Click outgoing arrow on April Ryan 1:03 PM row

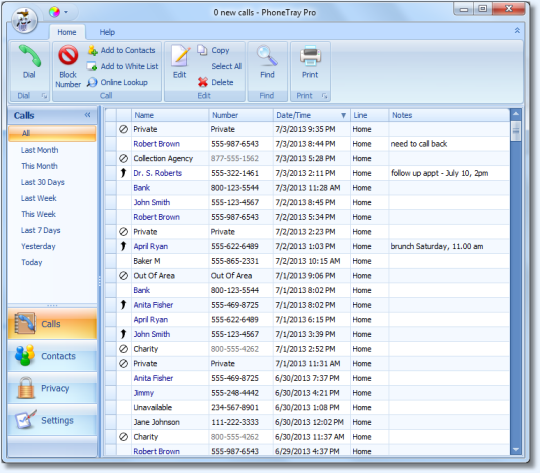tap(123, 246)
